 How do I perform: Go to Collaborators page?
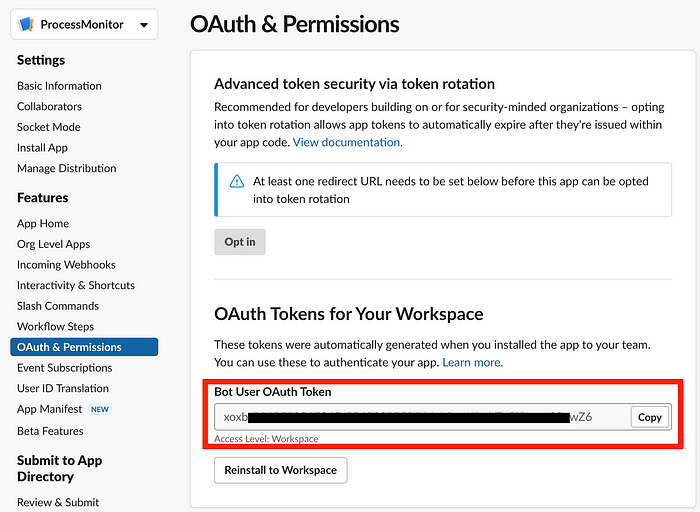tap(49, 106)
